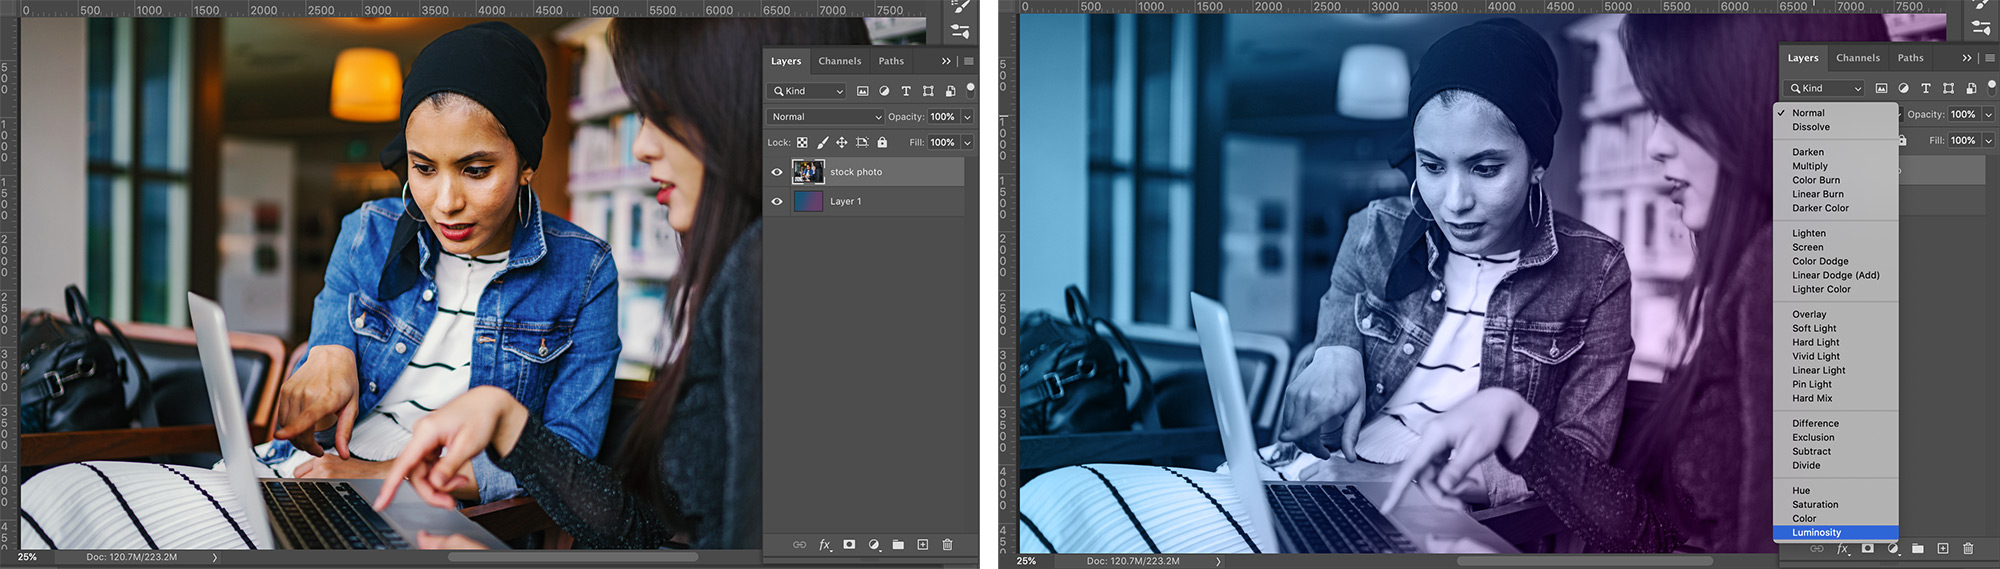Select the 'Layer 1' layer name in left screenshot
2000x569 pixels.
(x=845, y=201)
